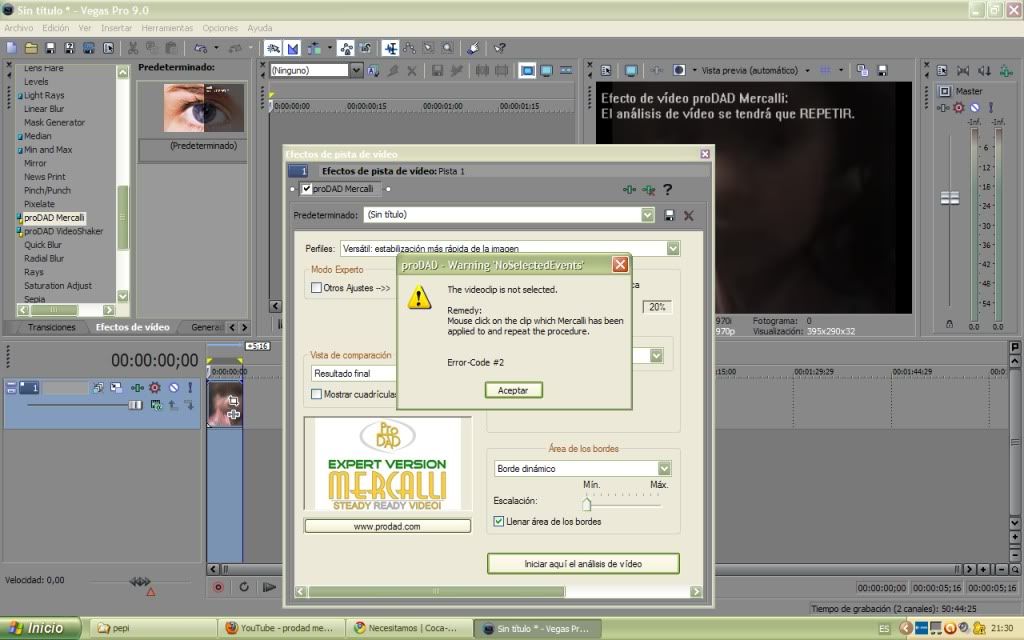Click the remove plug-in icon in effects dialog

click(648, 190)
